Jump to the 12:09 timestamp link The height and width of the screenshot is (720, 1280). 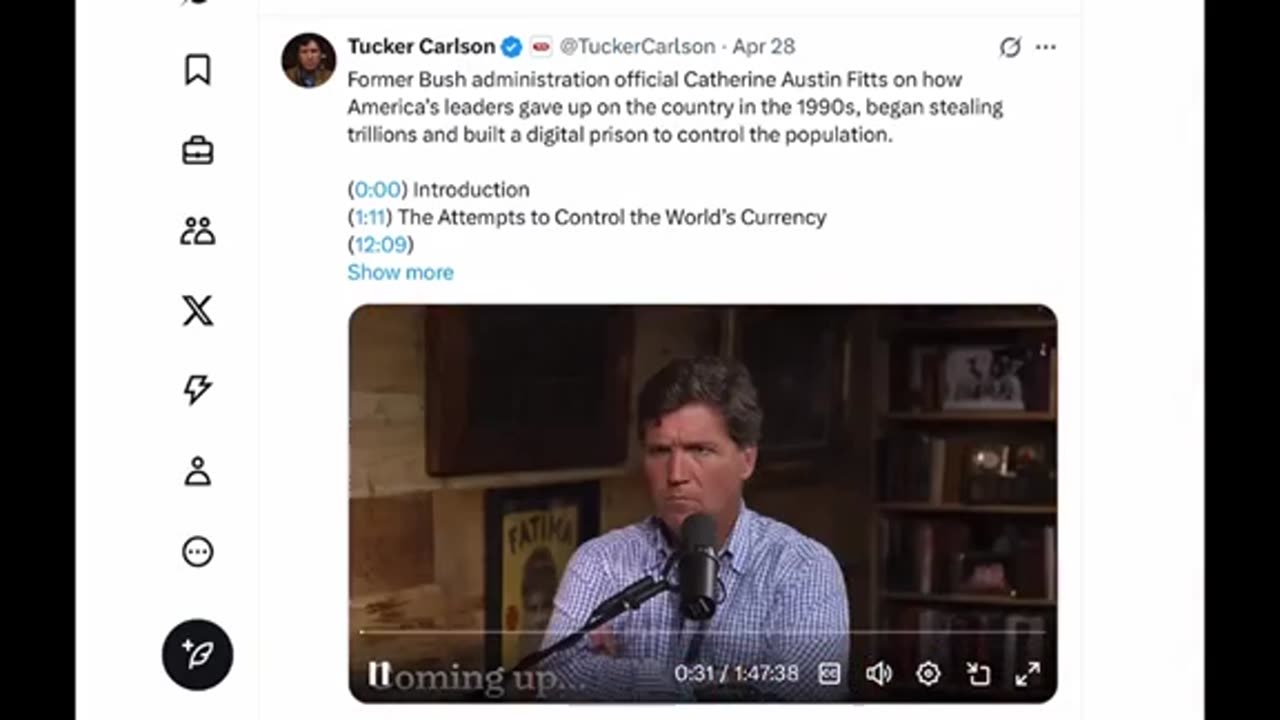coord(380,244)
